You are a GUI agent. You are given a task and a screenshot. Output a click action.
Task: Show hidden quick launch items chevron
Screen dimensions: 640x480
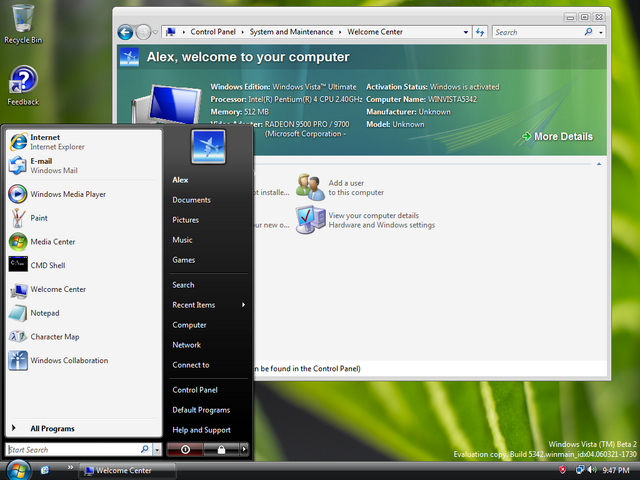pyautogui.click(x=70, y=467)
